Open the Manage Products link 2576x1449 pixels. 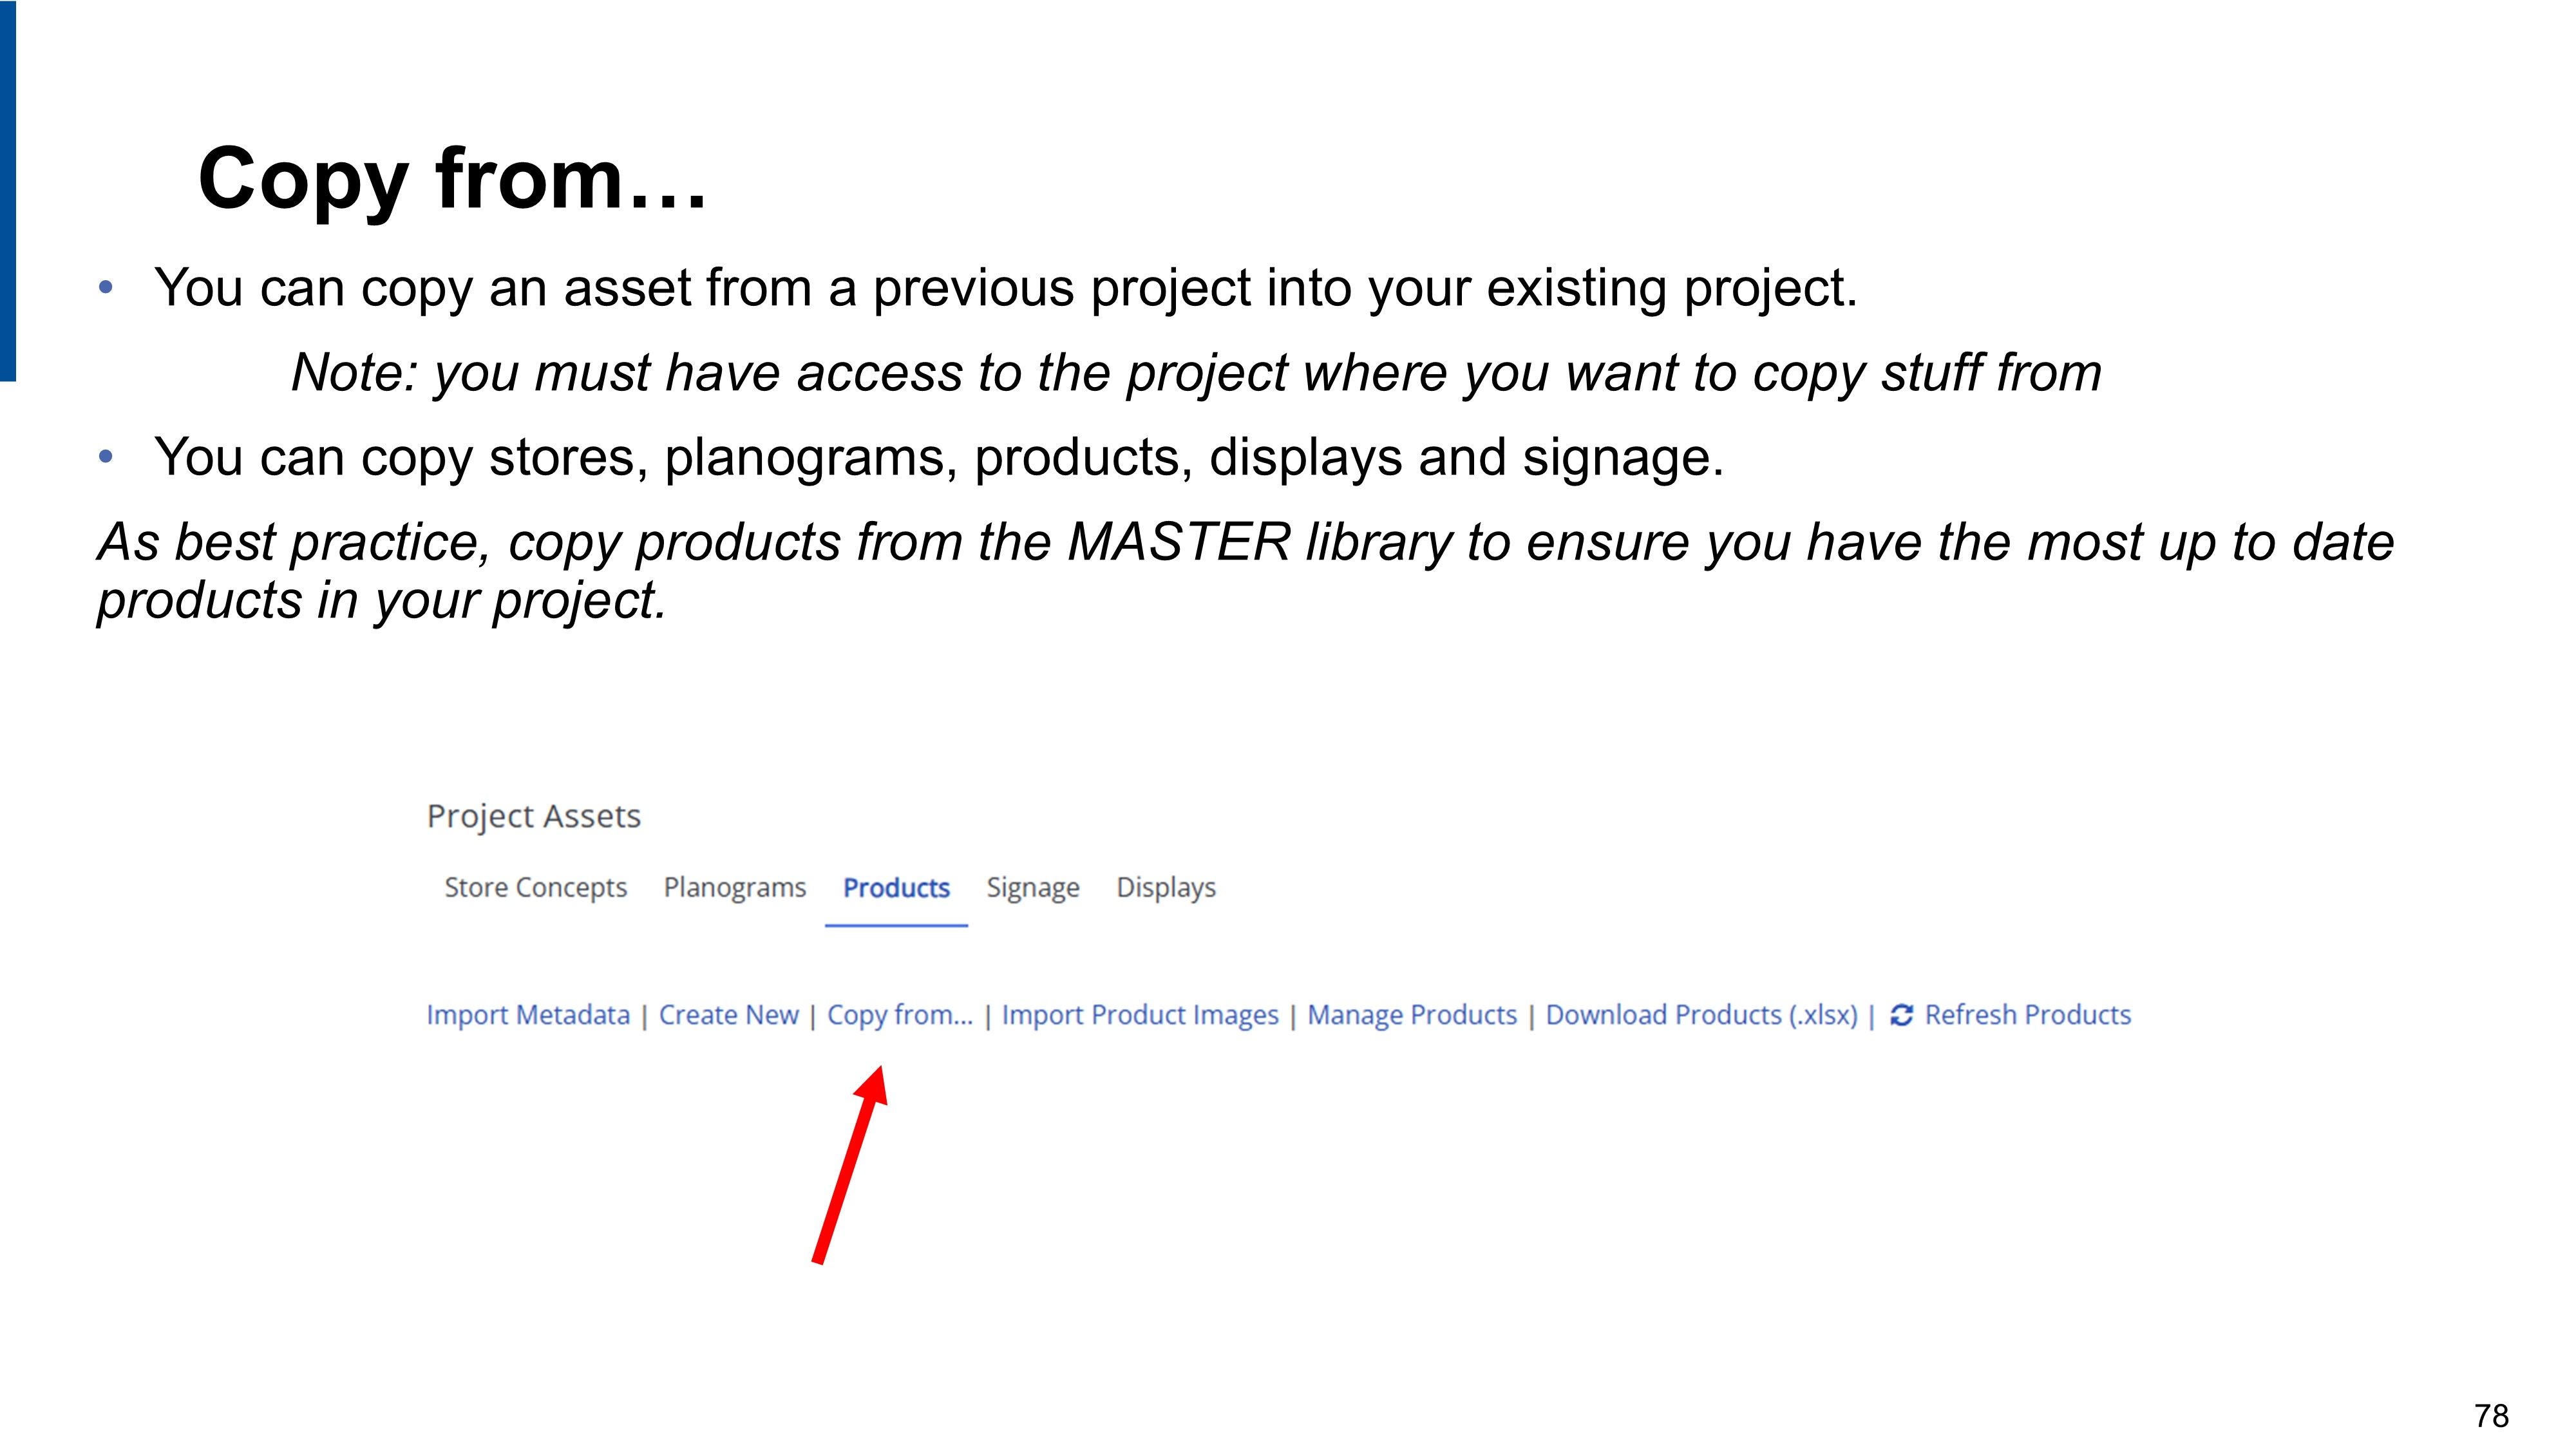1411,1015
